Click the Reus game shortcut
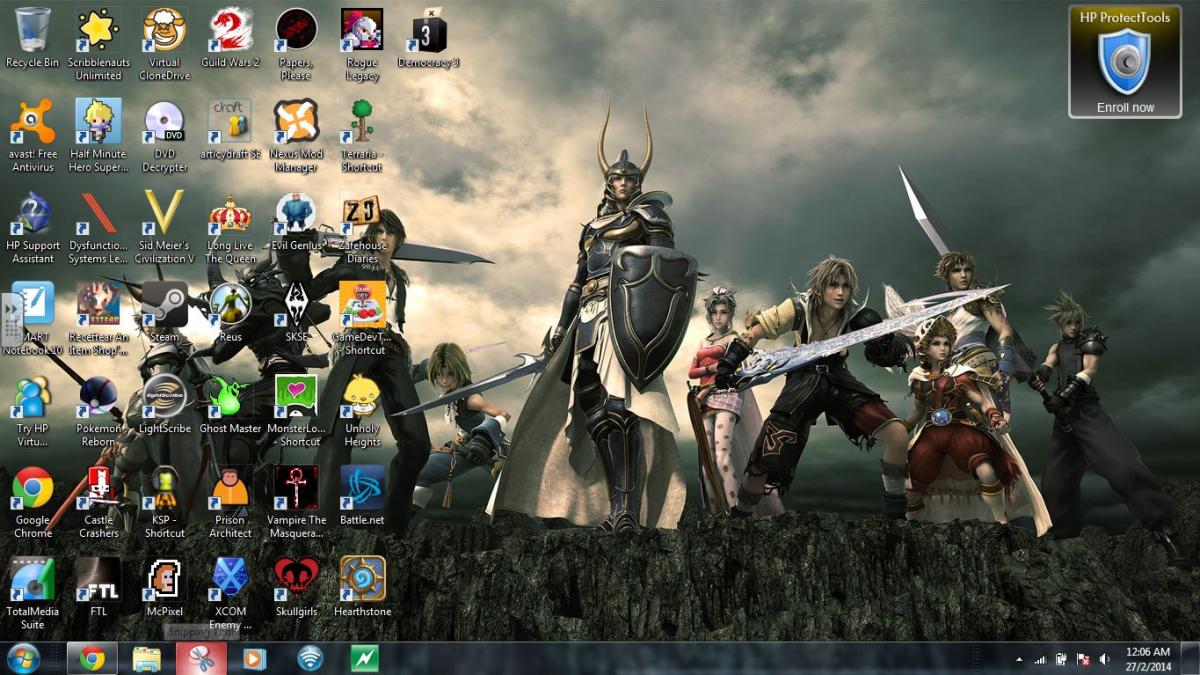Screen dimensions: 1200x675 [230, 312]
